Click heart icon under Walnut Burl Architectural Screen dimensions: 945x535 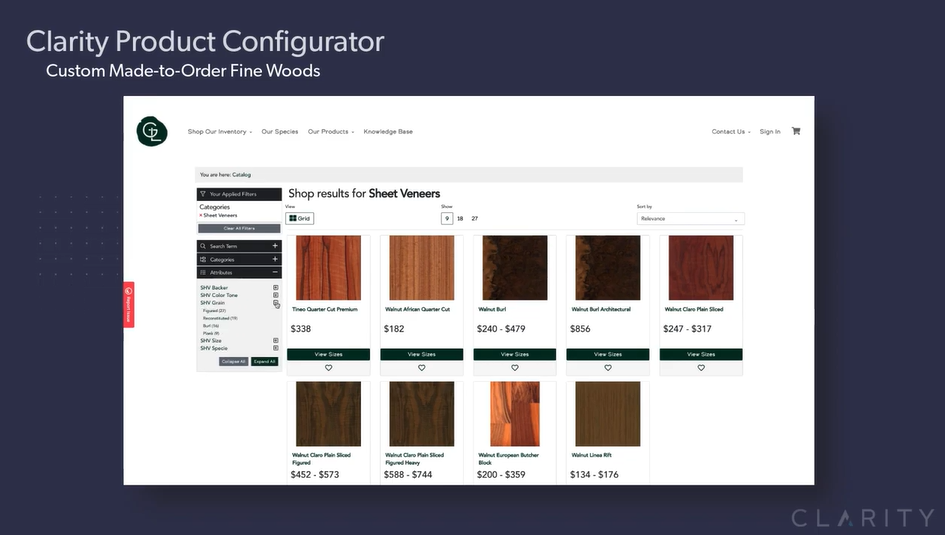tap(608, 368)
